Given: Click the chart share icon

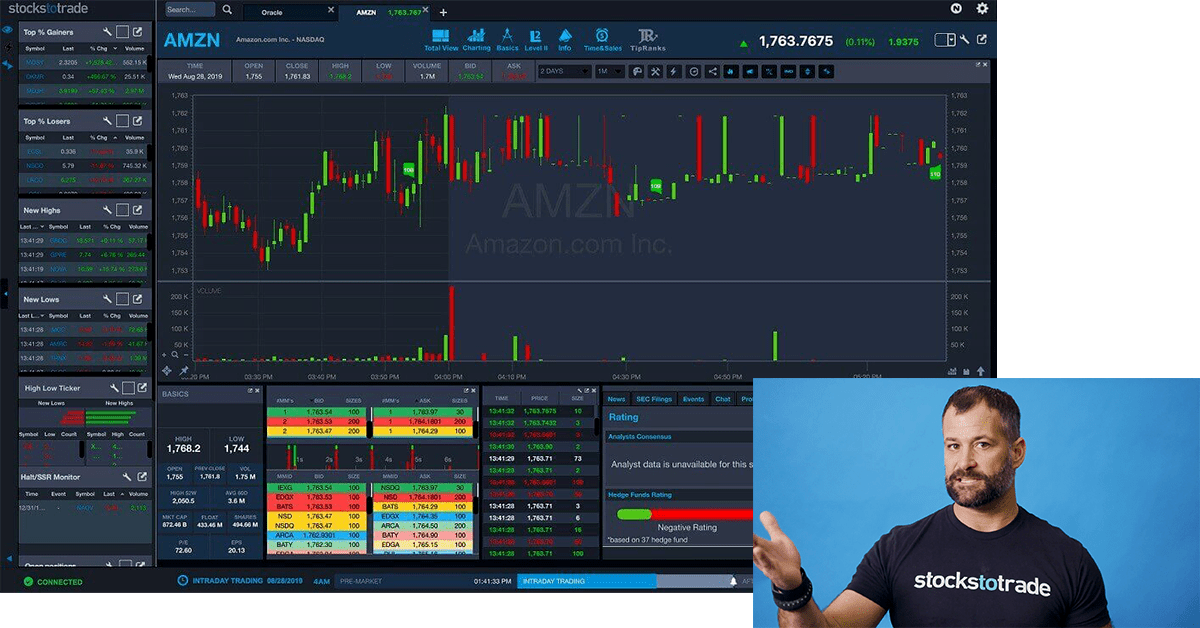Looking at the screenshot, I should [712, 72].
